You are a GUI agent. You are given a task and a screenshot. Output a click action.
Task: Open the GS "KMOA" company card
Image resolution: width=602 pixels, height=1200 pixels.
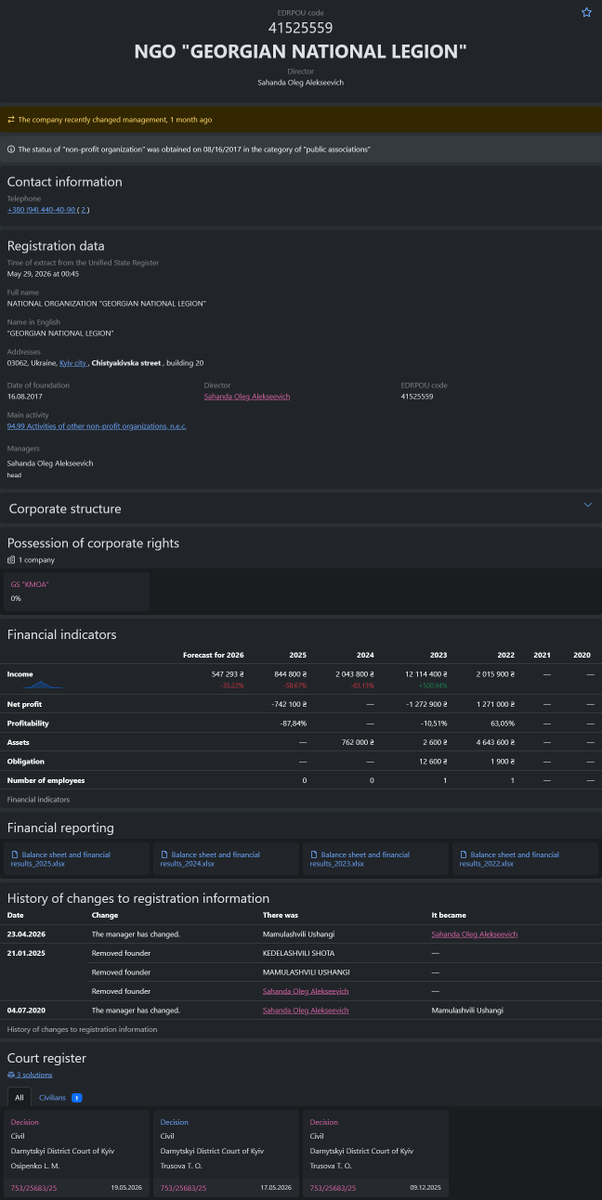coord(77,591)
